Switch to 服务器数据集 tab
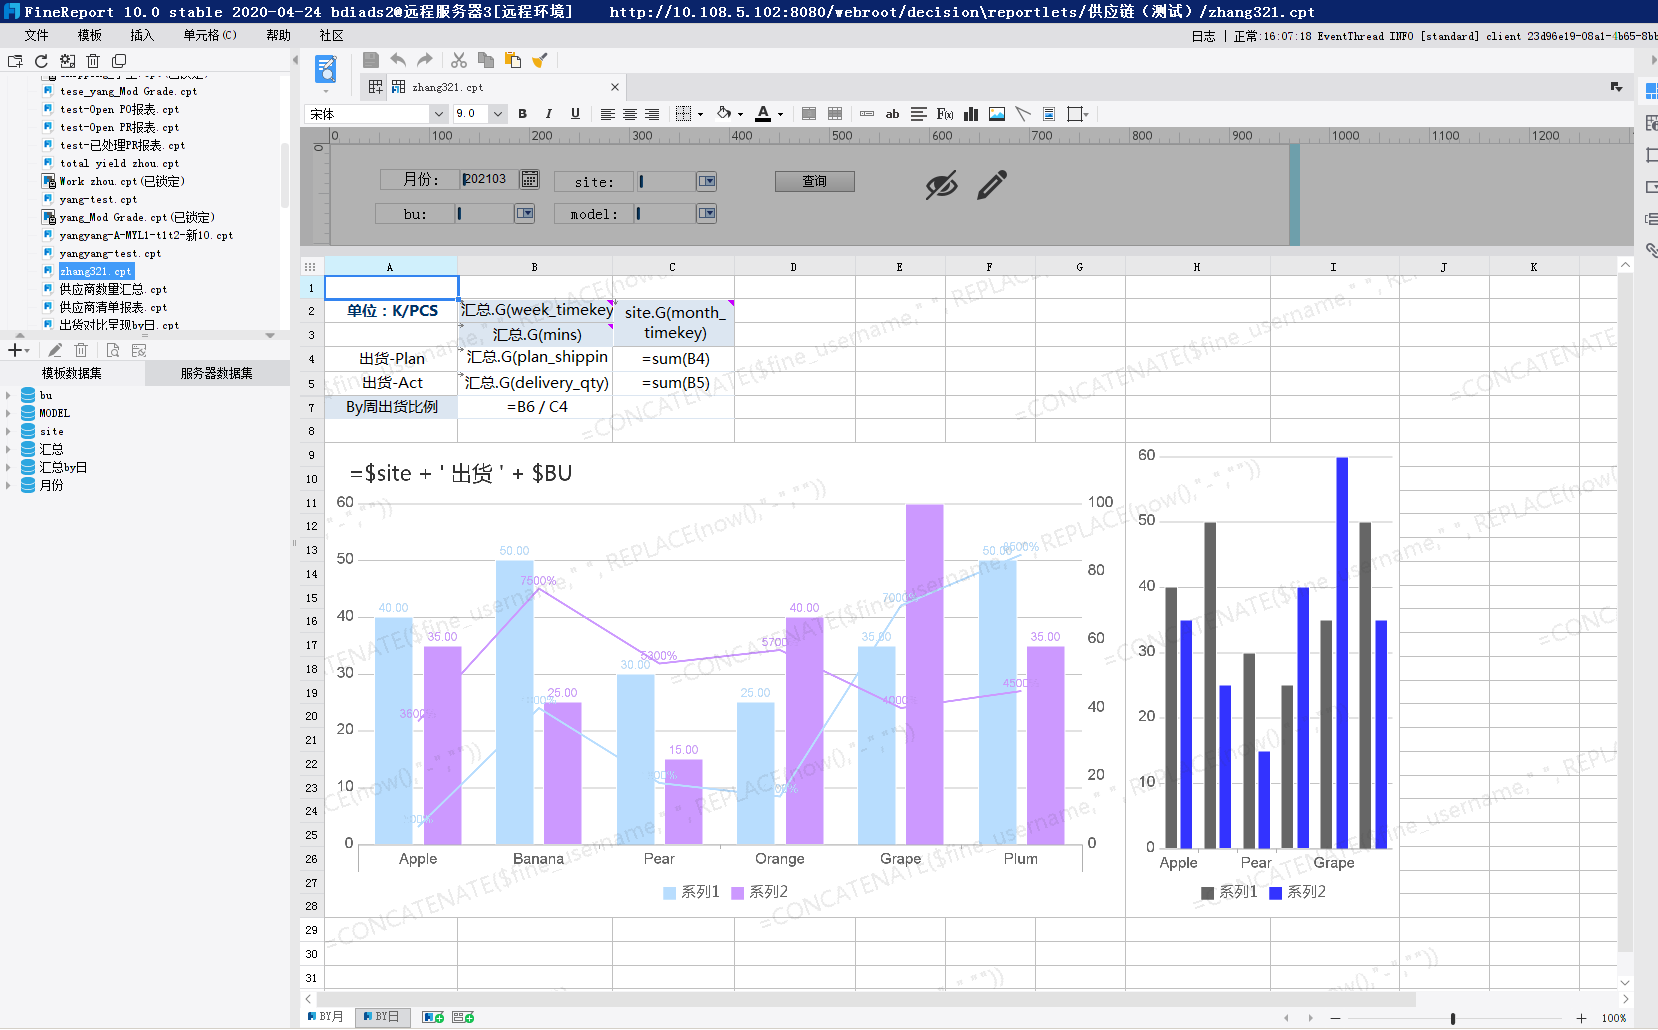1658x1030 pixels. 217,373
